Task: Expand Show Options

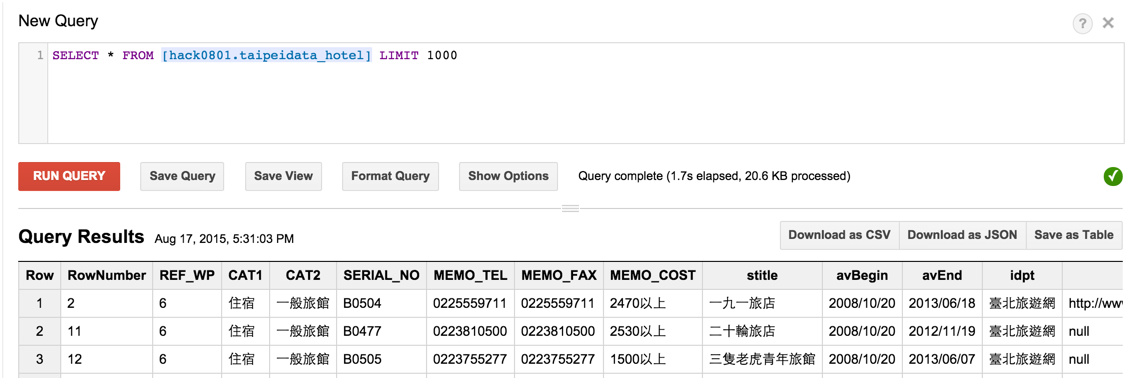Action: [508, 176]
